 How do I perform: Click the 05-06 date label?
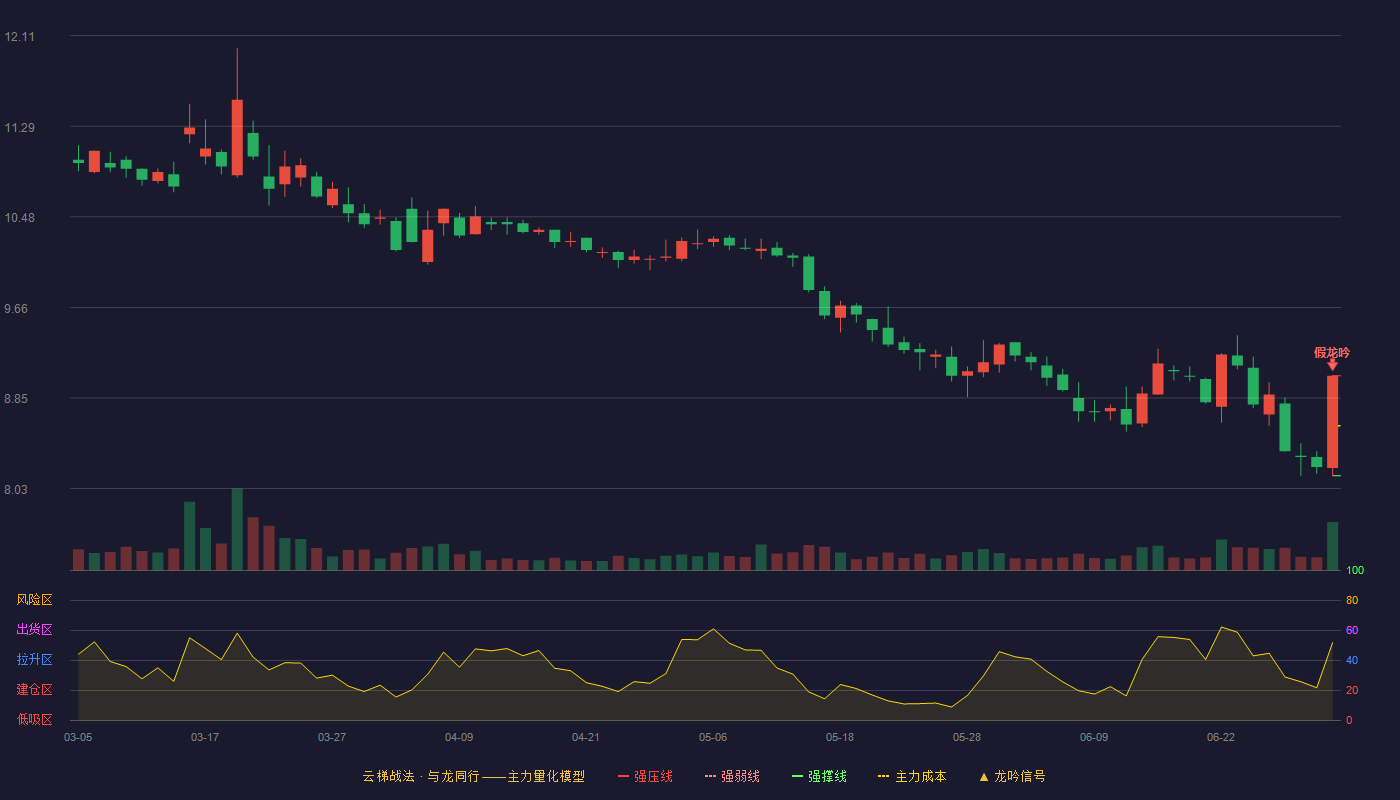(713, 737)
